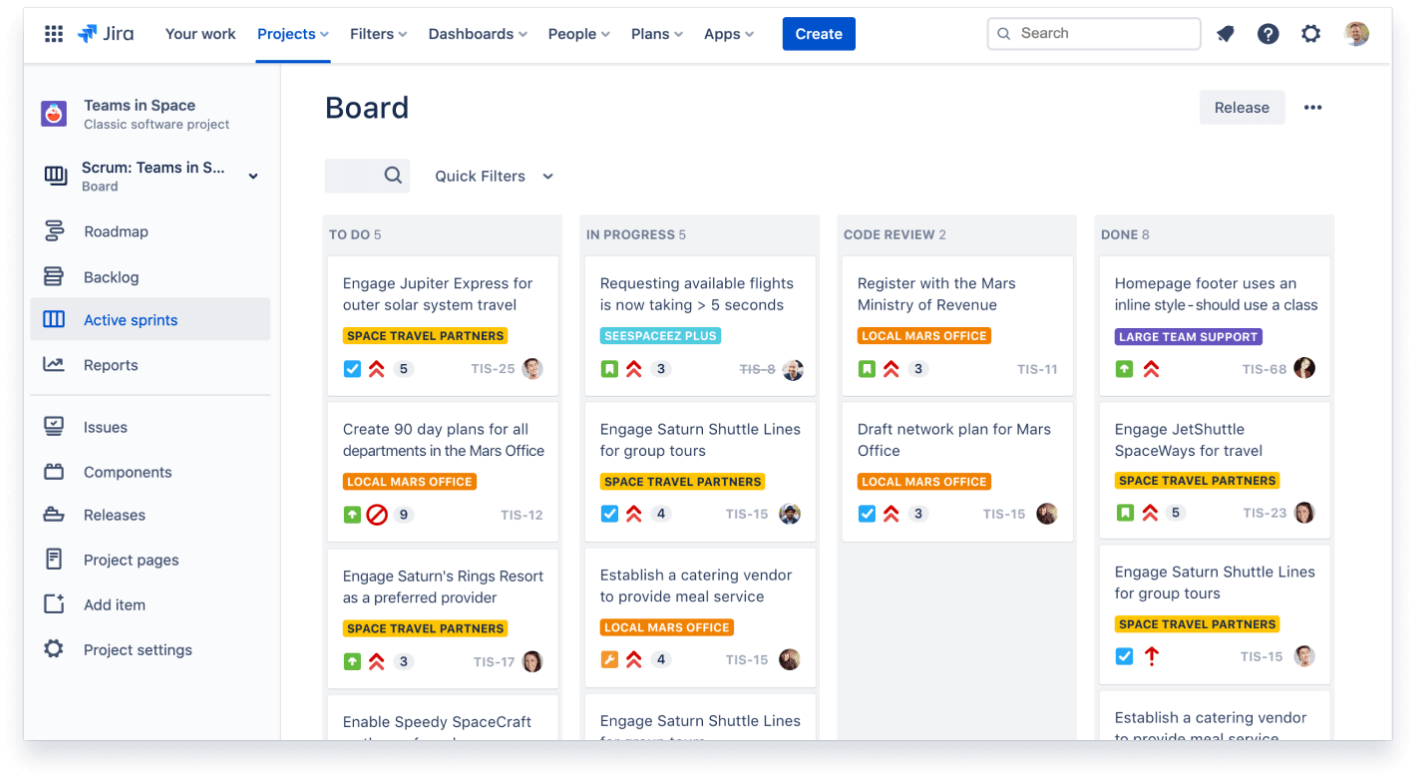Click the Your work menu item

[200, 33]
